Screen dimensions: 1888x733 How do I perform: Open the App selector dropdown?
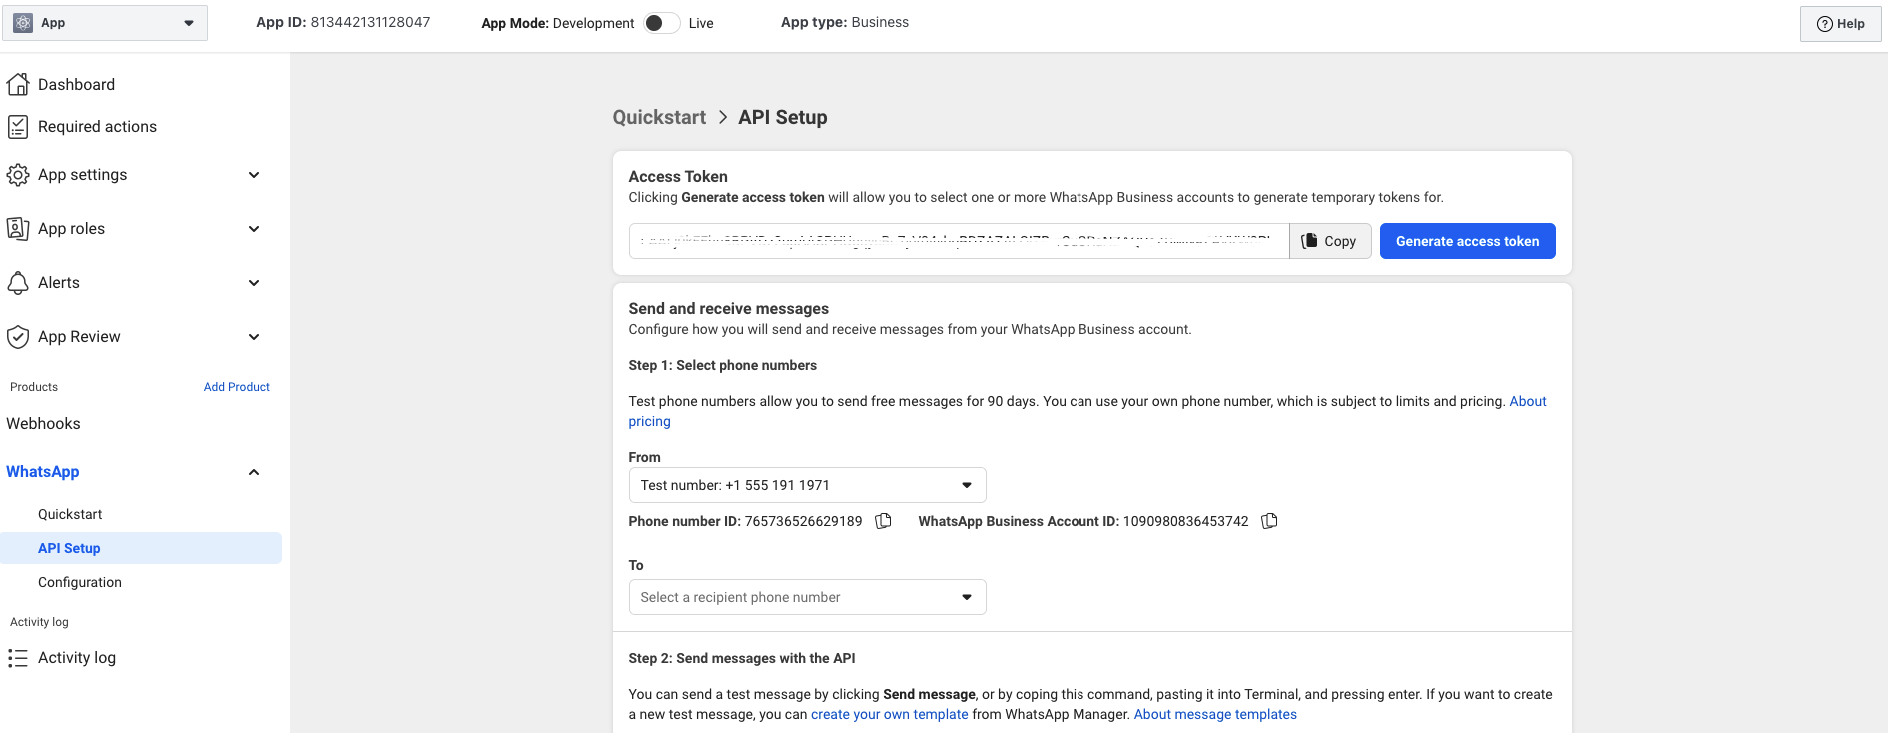[105, 23]
